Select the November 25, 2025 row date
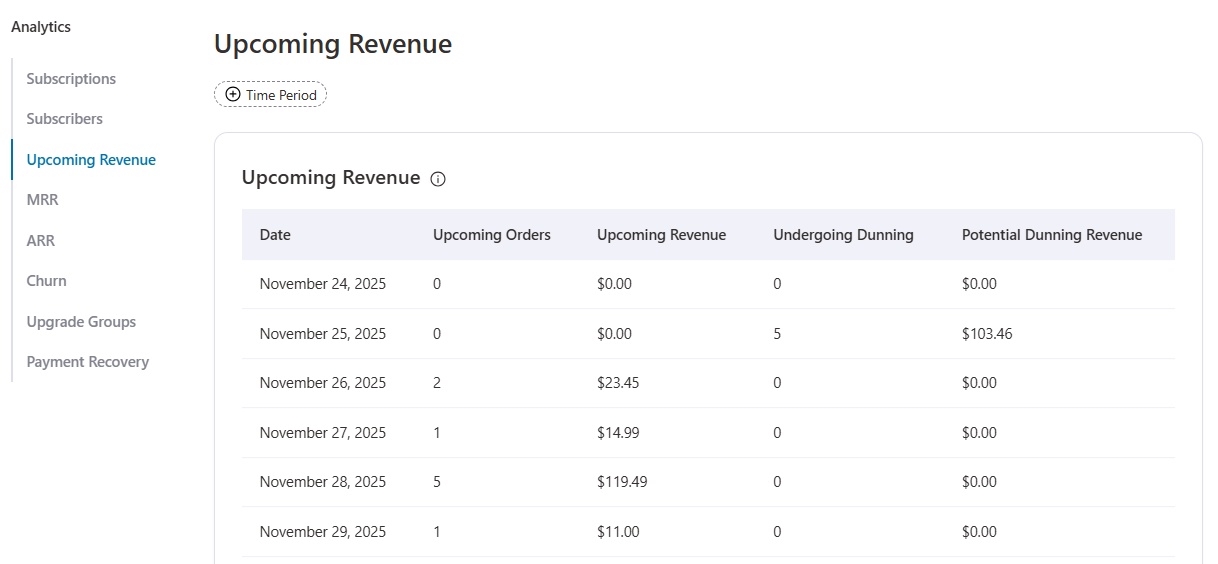The width and height of the screenshot is (1218, 564). click(323, 334)
